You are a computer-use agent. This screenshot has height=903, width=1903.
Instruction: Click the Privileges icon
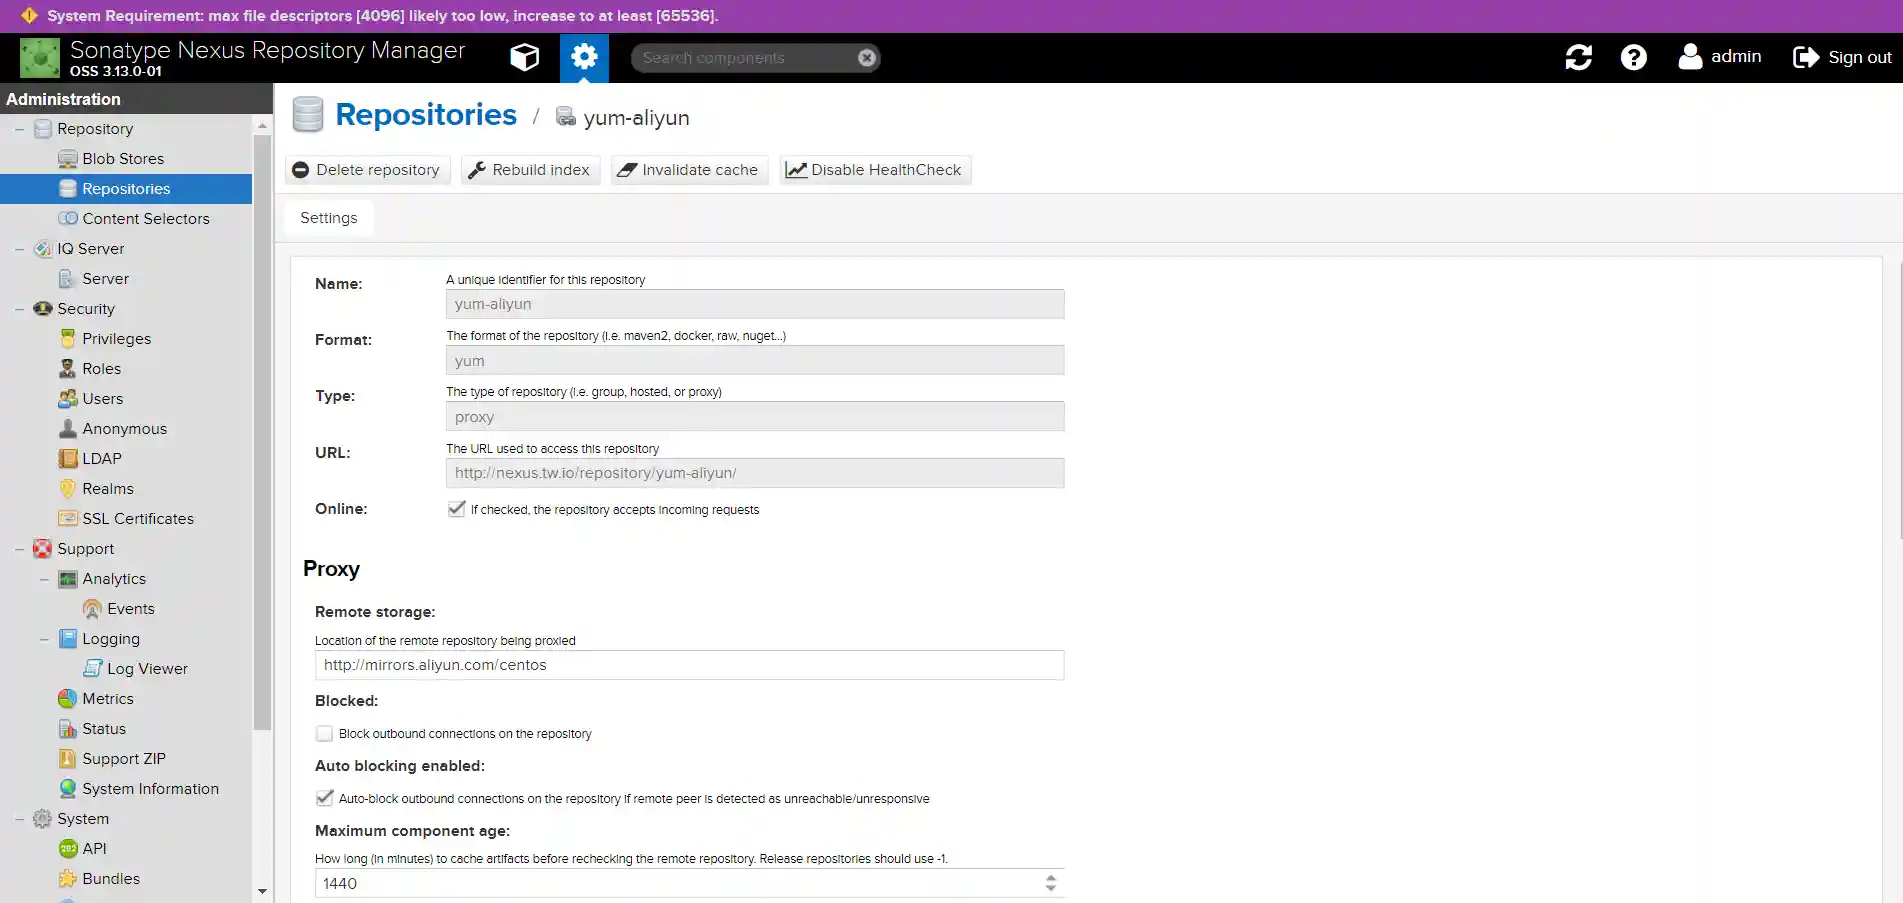coord(68,339)
